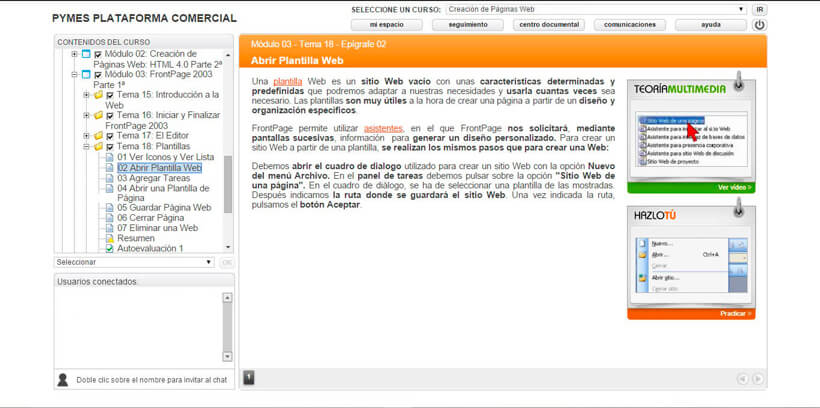Expand the Tema 15 tree node

86,95
